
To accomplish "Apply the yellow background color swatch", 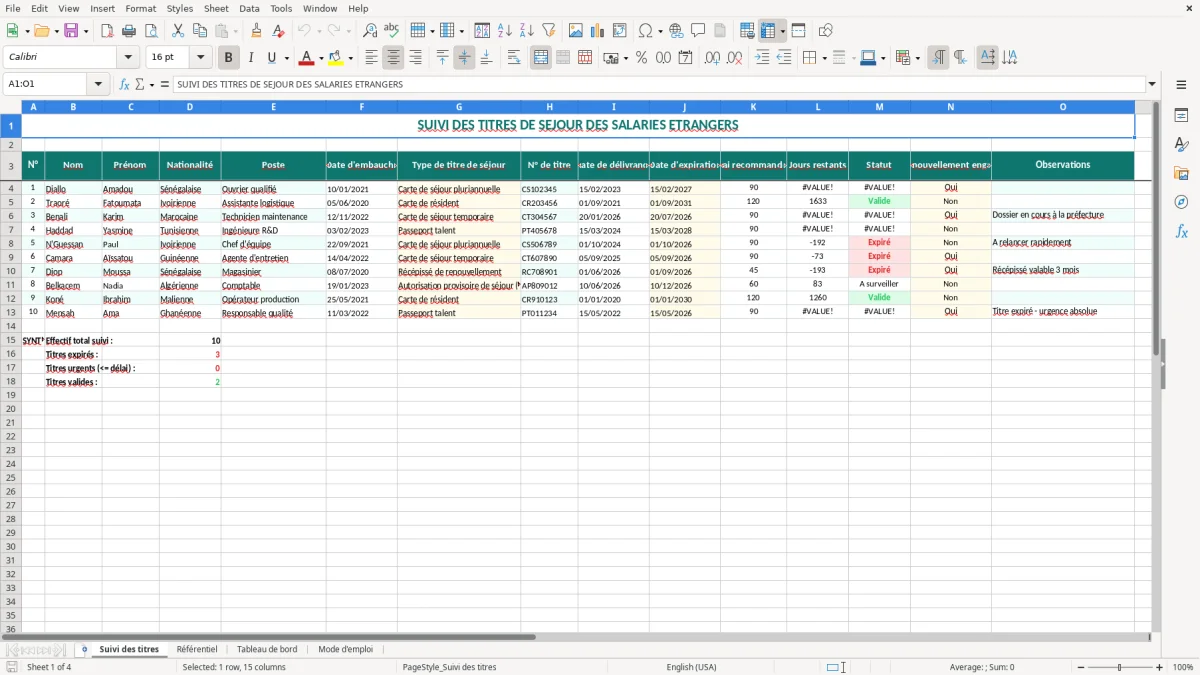I will click(337, 58).
